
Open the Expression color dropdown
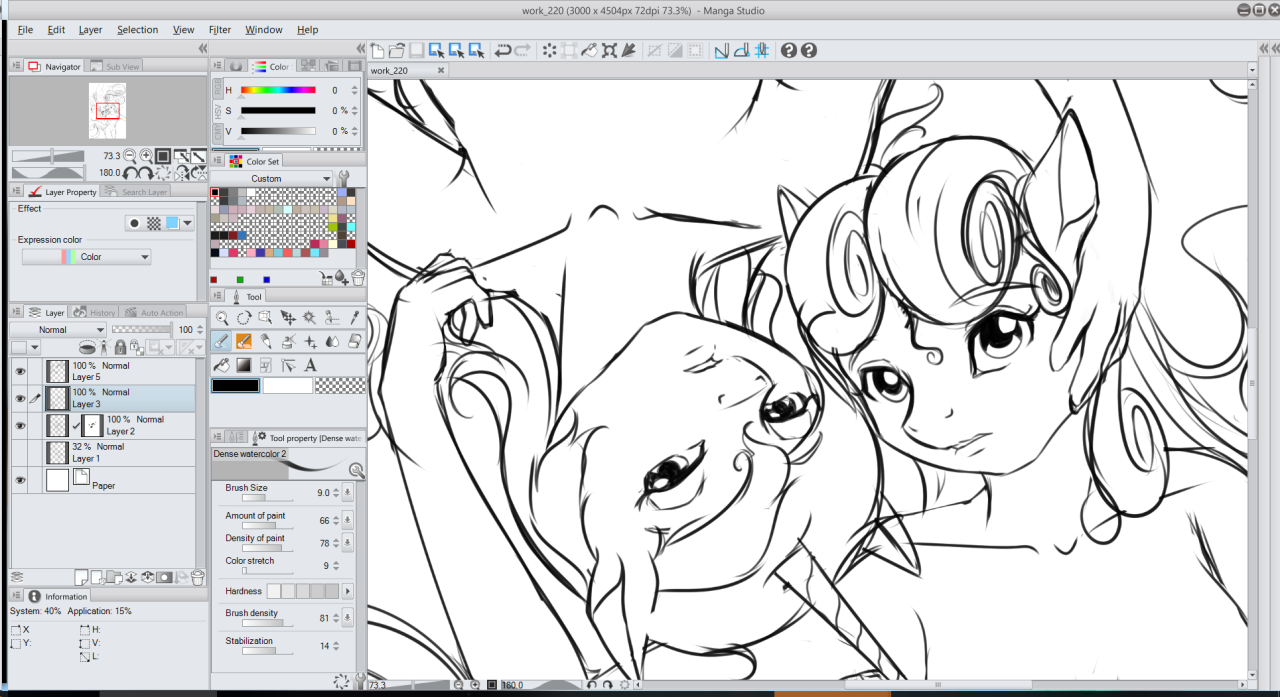(x=86, y=257)
